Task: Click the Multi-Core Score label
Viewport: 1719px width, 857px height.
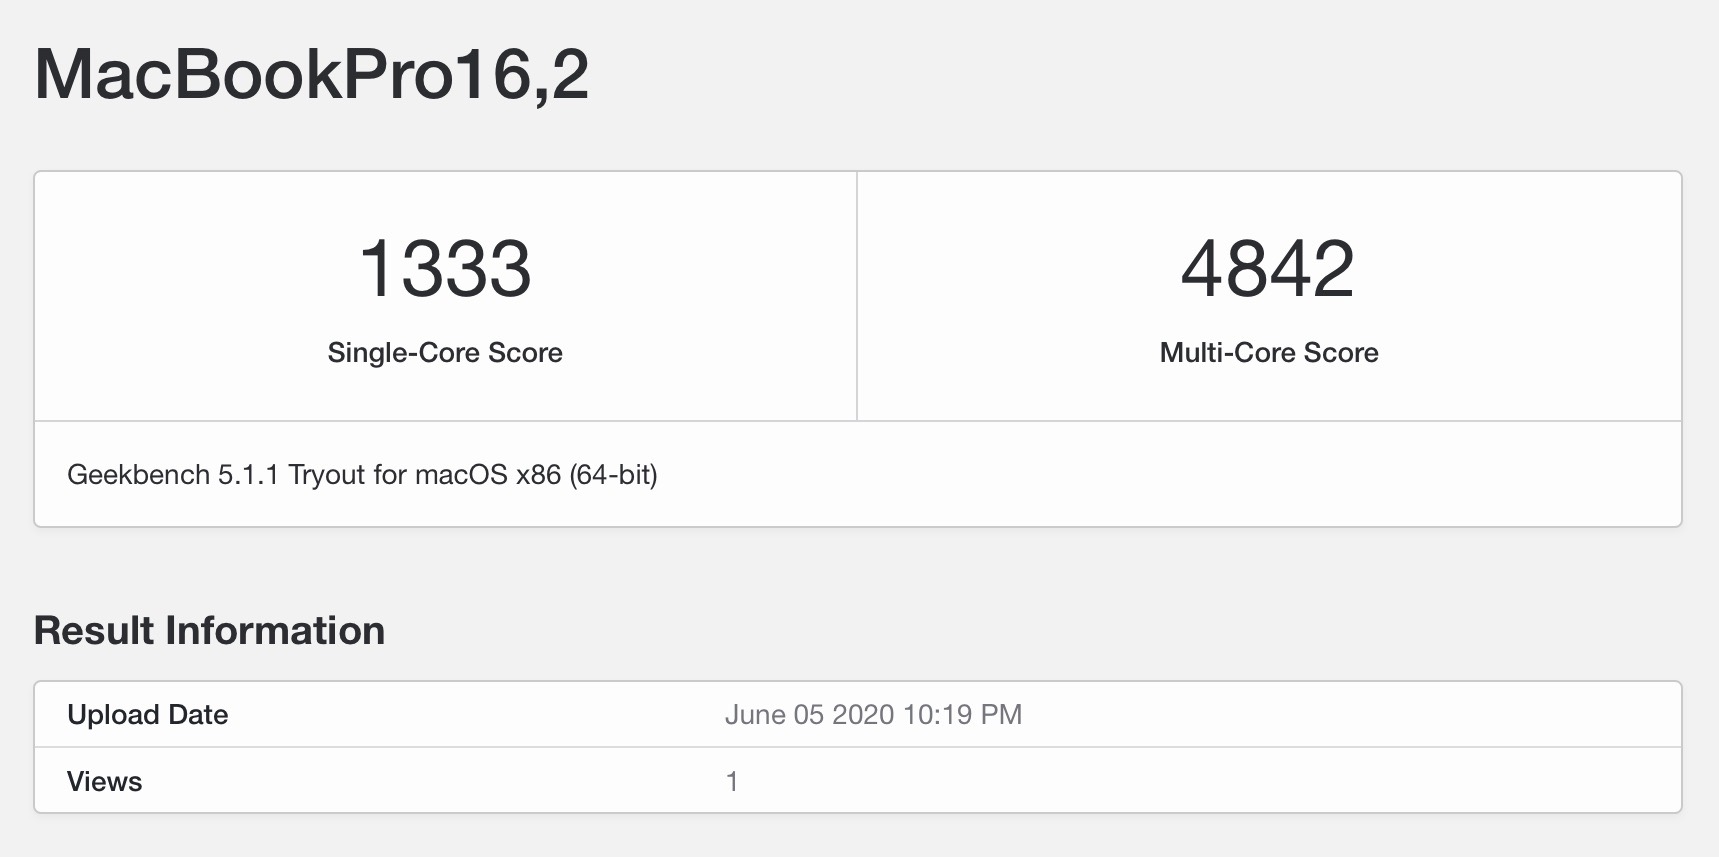Action: pyautogui.click(x=1269, y=352)
